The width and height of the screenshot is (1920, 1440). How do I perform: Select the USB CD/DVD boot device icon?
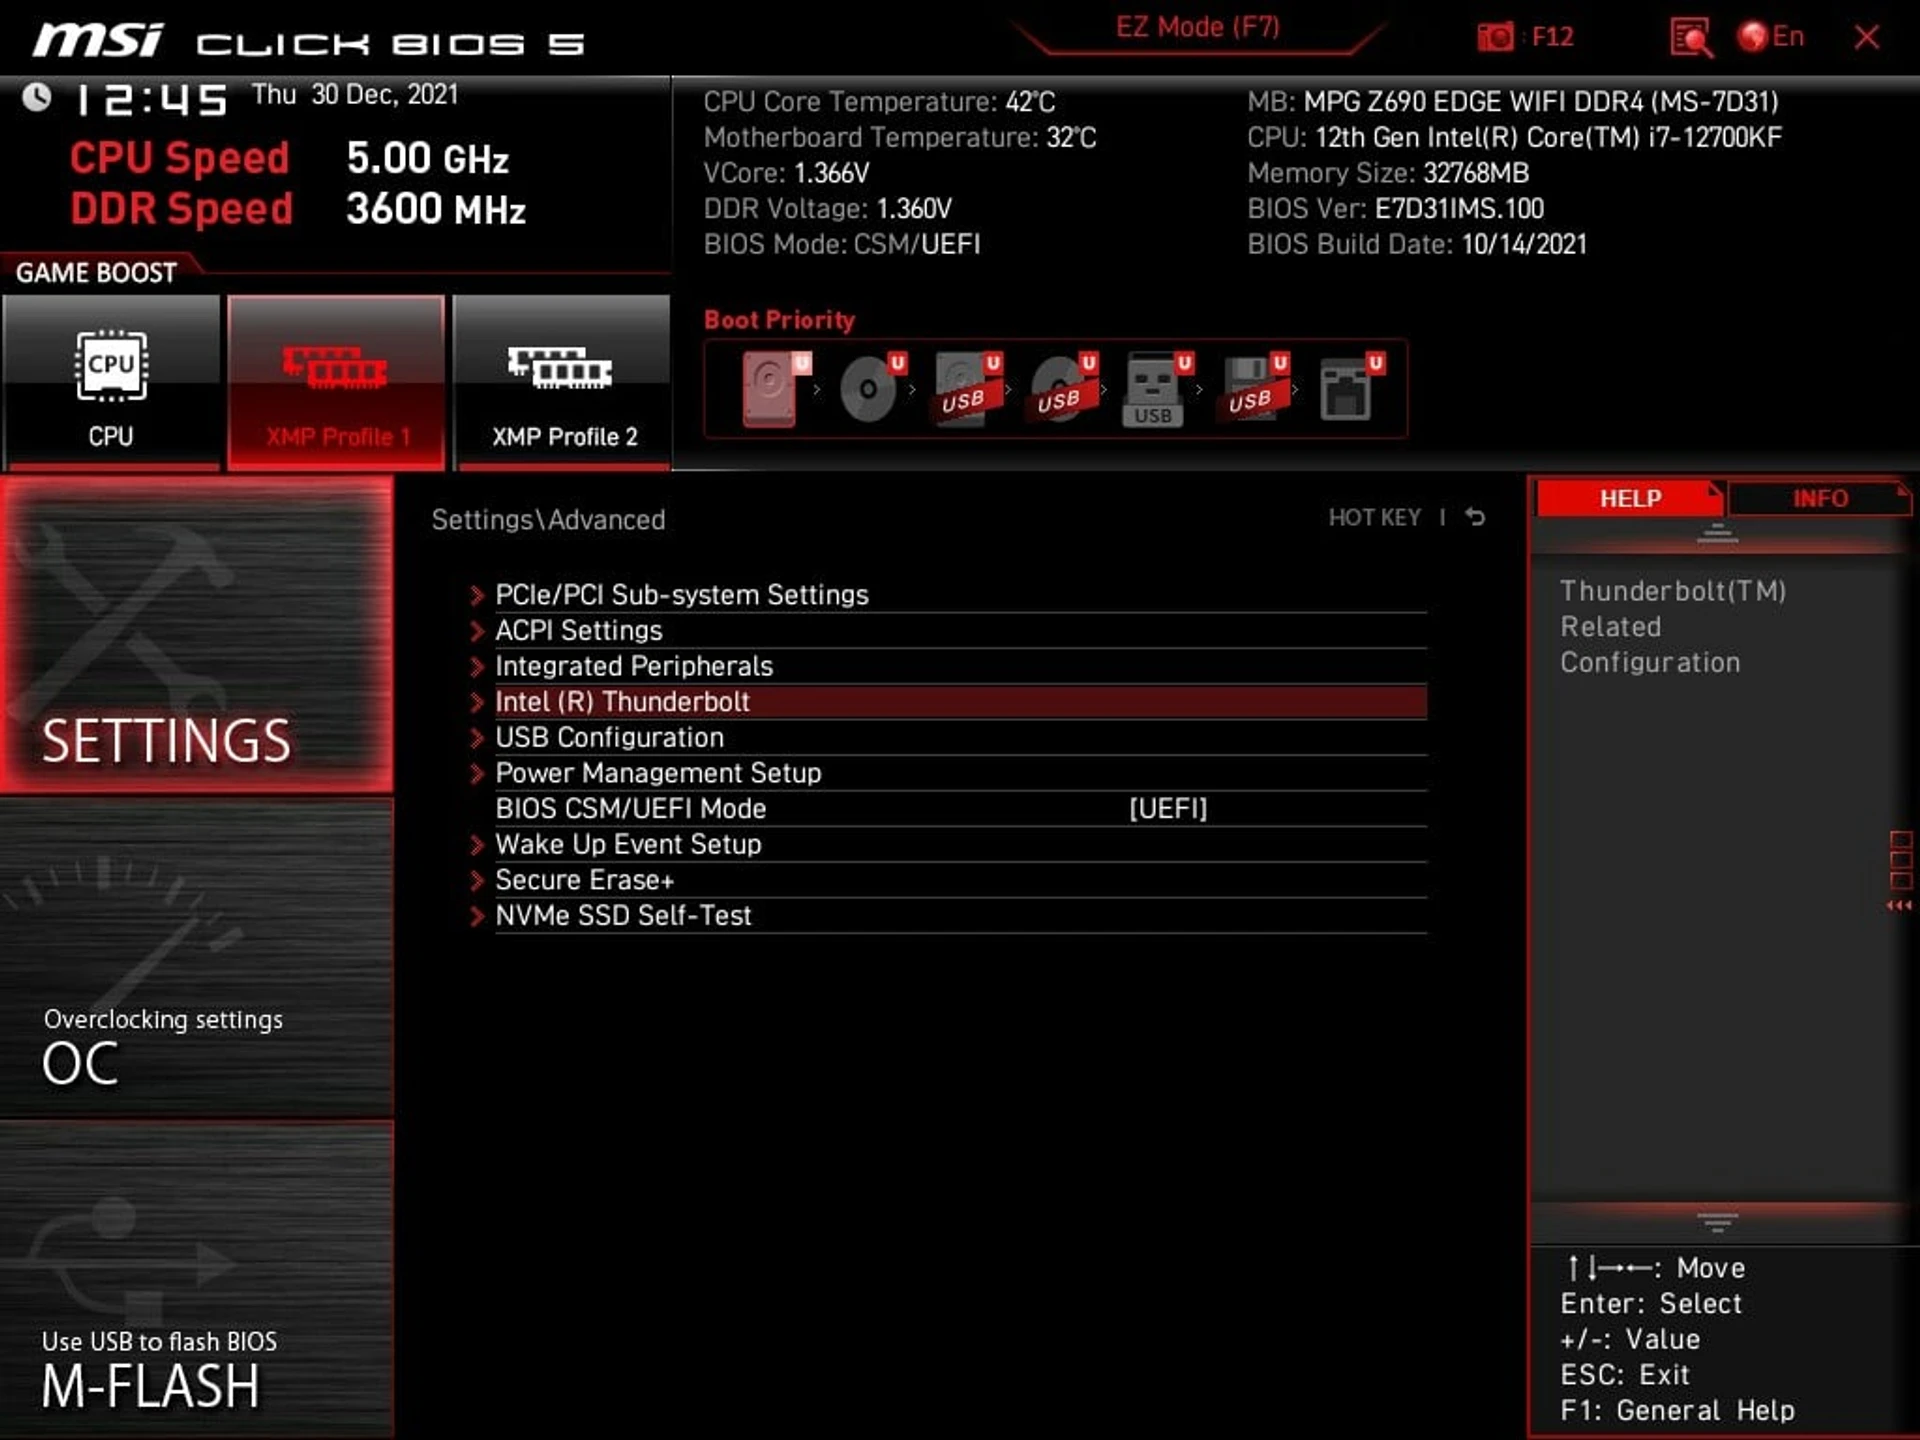click(1062, 389)
